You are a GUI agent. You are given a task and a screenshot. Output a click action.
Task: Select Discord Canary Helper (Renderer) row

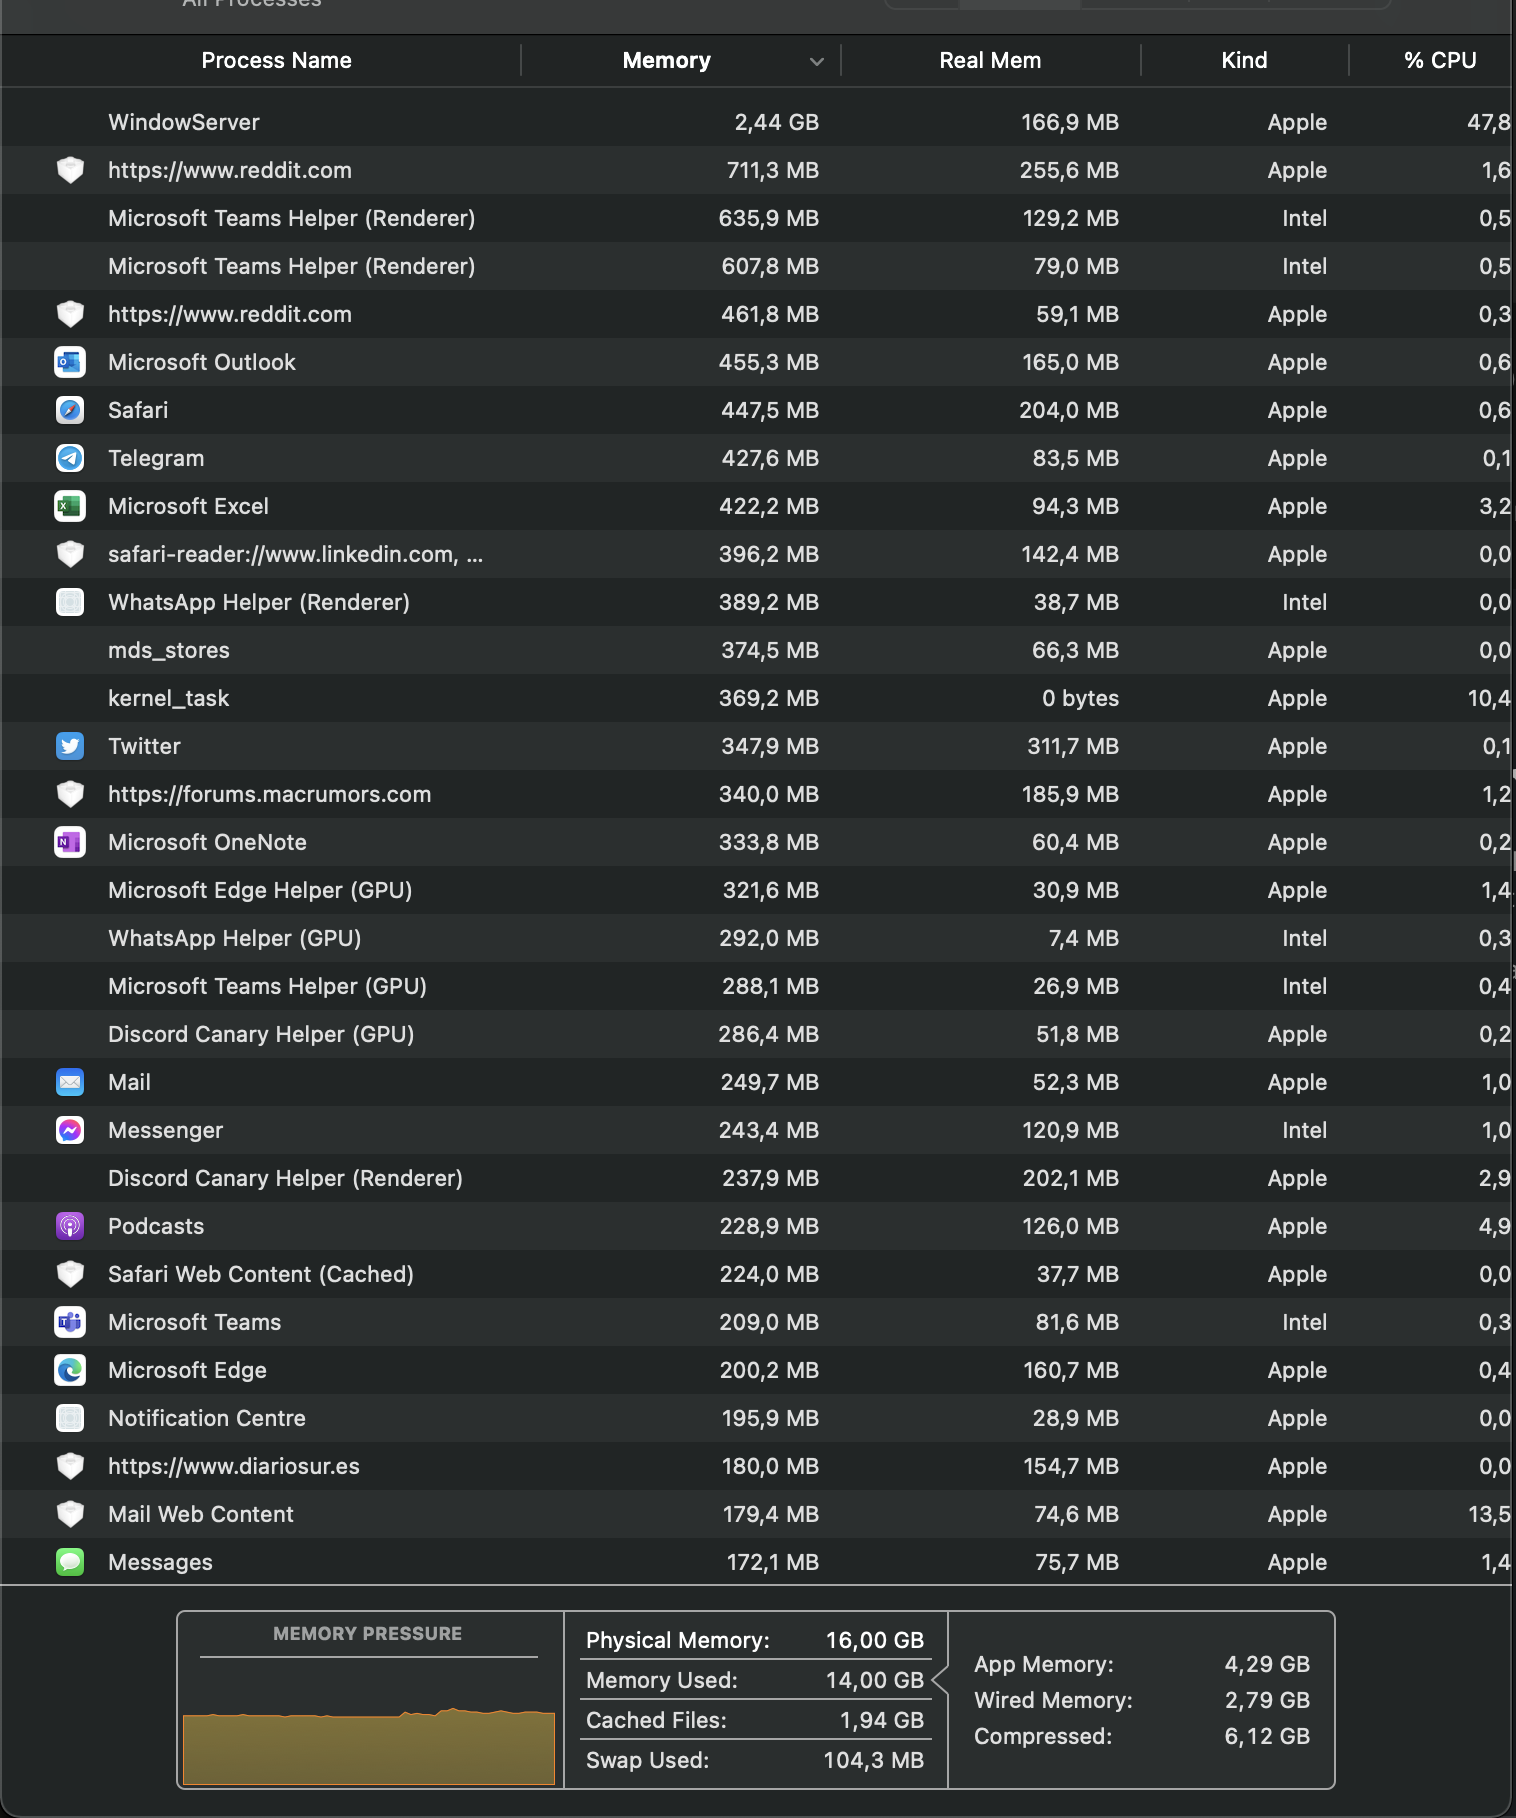point(756,1178)
